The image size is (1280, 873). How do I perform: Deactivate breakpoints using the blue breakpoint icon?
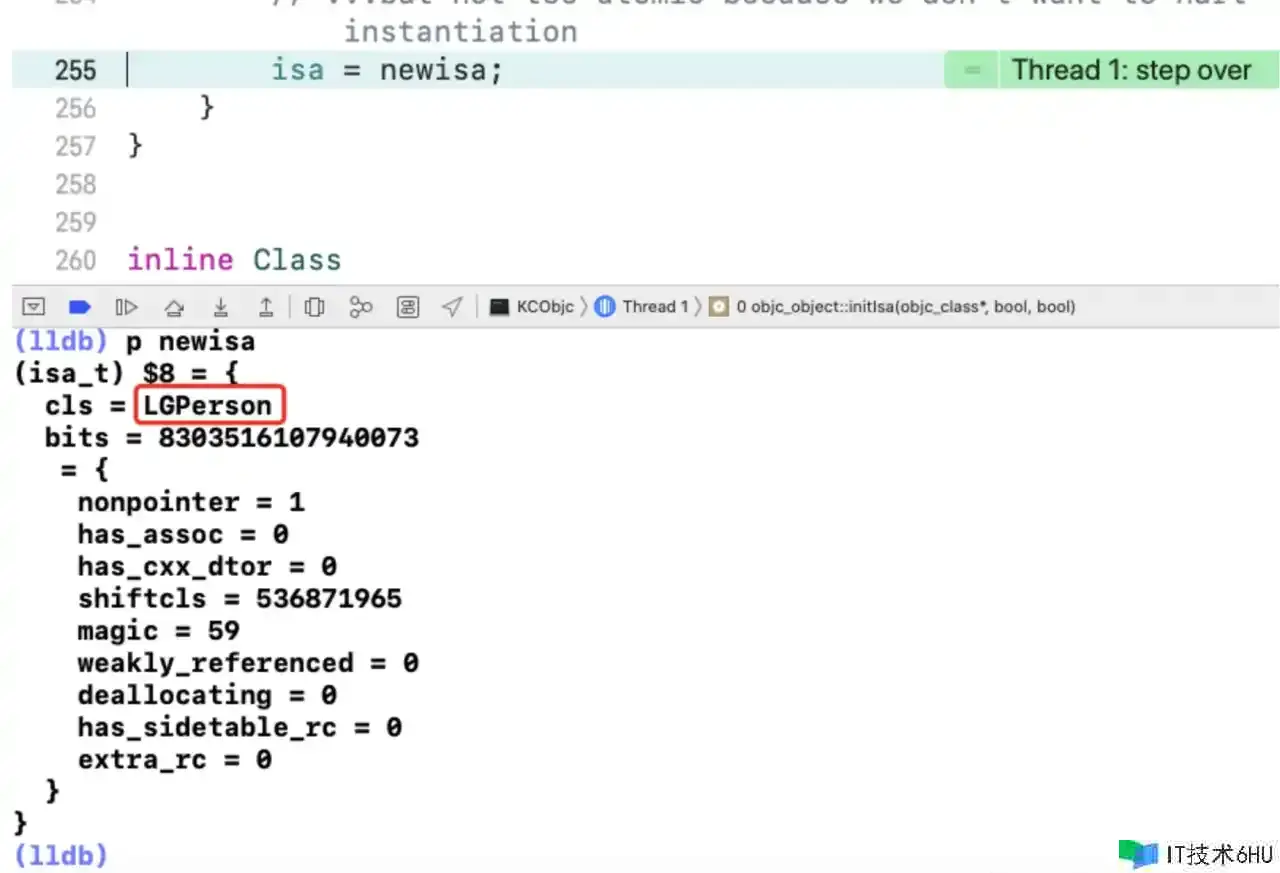click(x=80, y=307)
